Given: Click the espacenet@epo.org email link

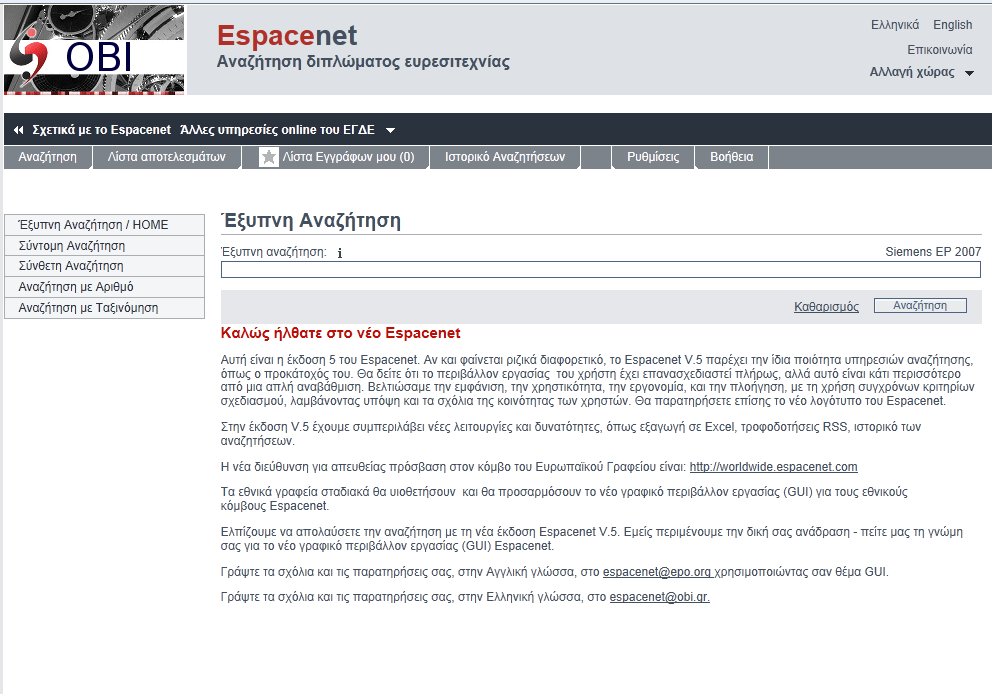Looking at the screenshot, I should pos(657,572).
